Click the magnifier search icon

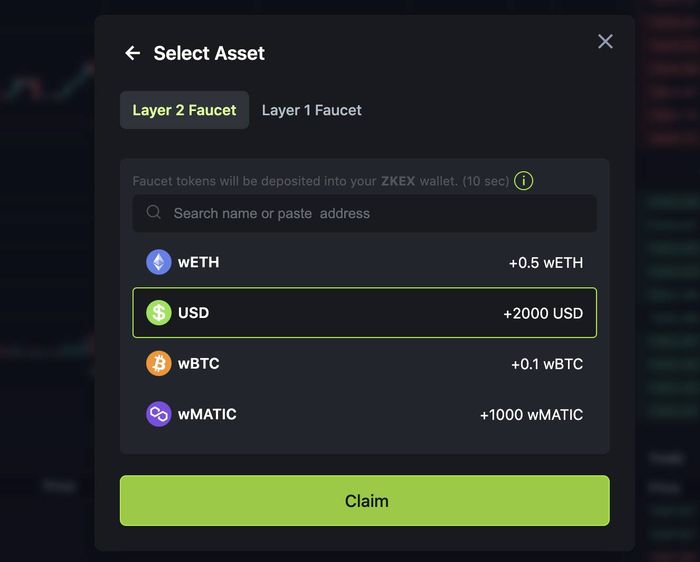click(154, 212)
